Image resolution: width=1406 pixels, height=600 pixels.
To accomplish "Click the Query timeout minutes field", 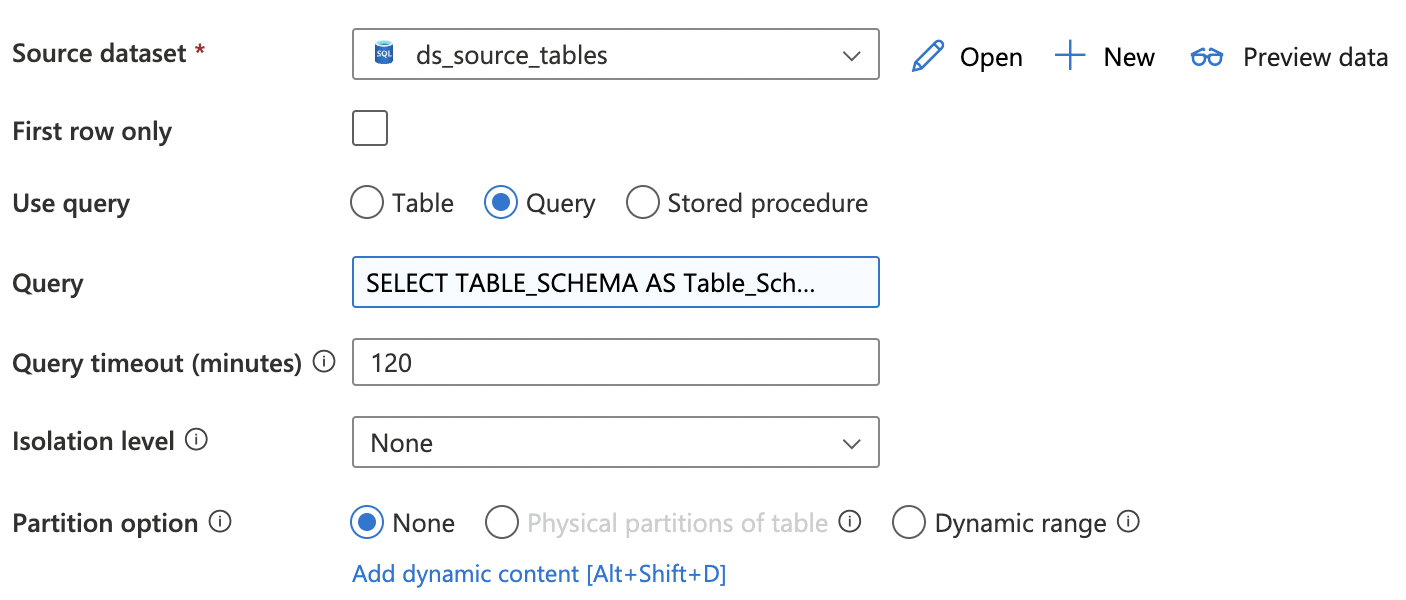I will [x=615, y=362].
